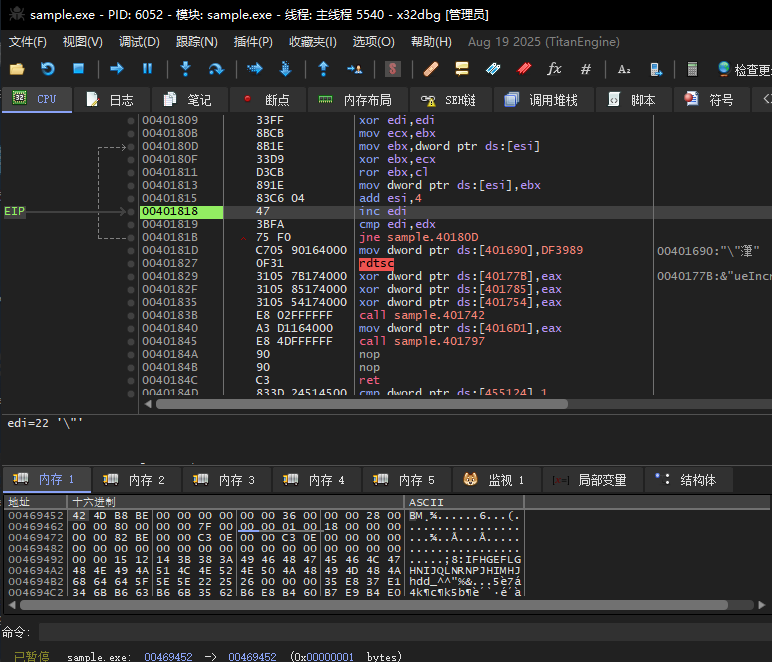The image size is (772, 662).
Task: Switch to the 日志 log tab
Action: coord(111,100)
